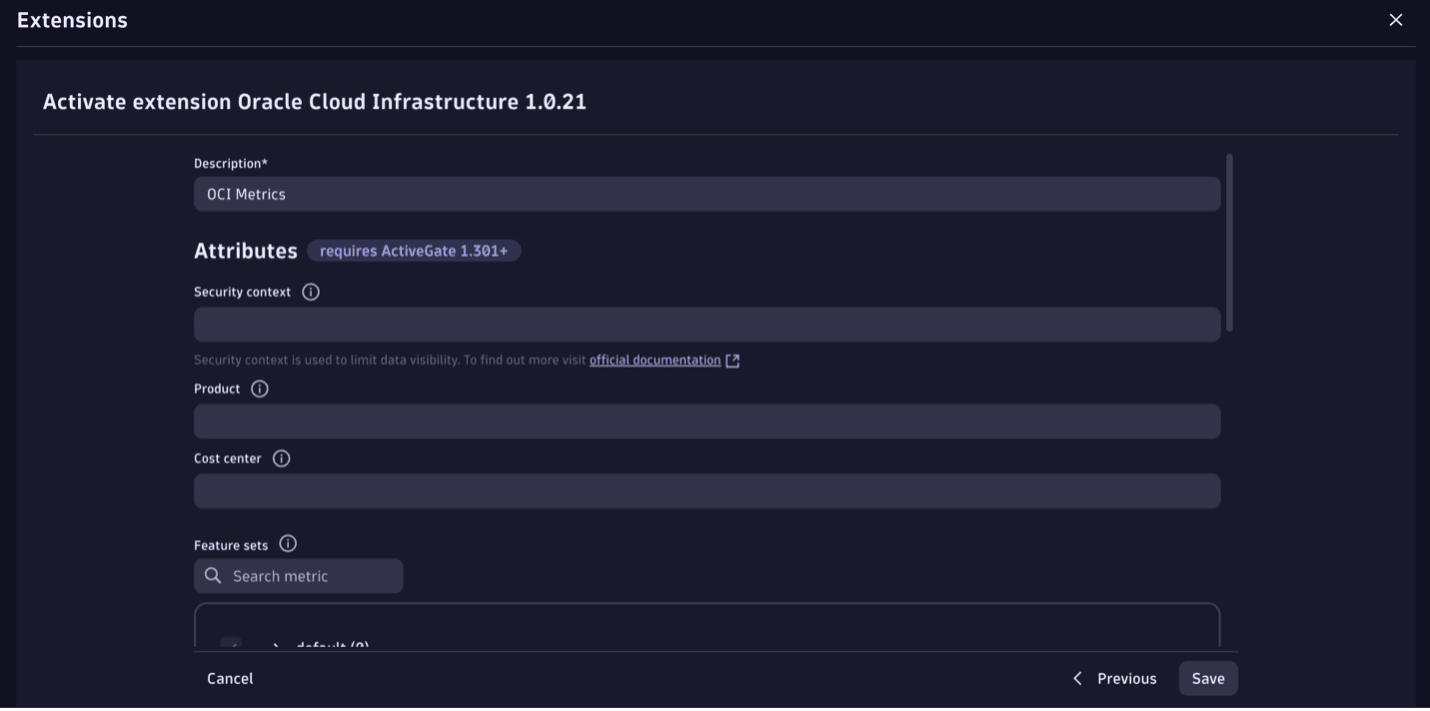Viewport: 1430px width, 711px height.
Task: Go back with the Previous button
Action: pos(1115,678)
